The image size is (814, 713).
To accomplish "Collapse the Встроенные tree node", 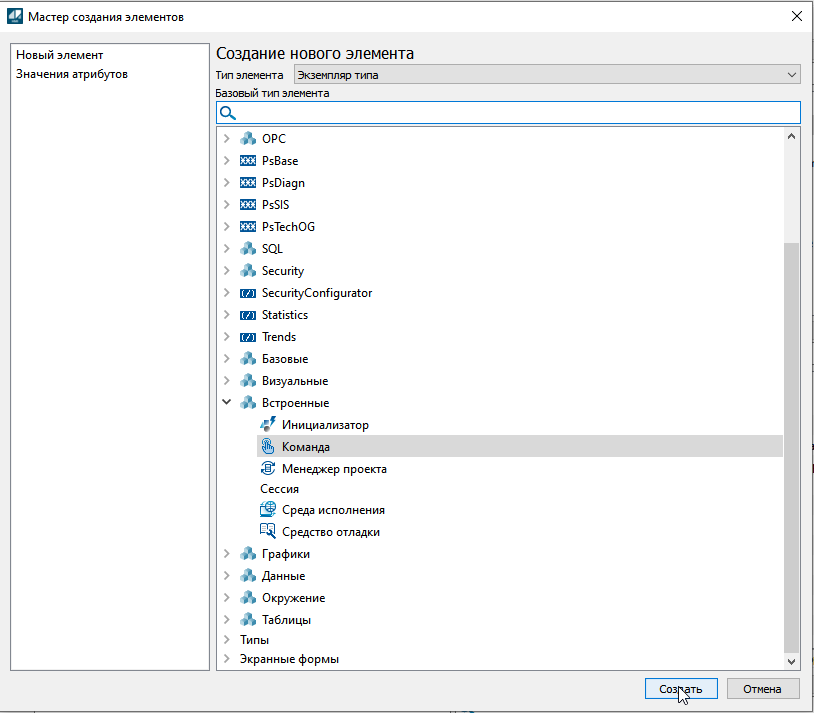I will [227, 403].
